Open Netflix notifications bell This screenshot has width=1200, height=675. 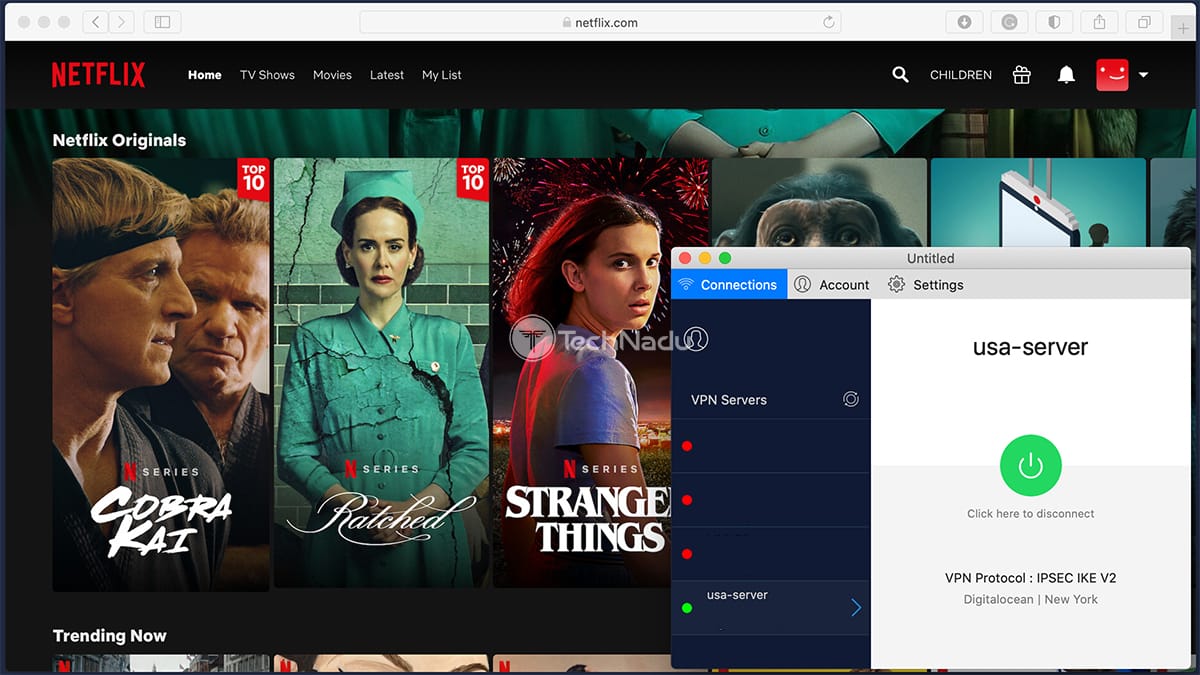click(1067, 75)
